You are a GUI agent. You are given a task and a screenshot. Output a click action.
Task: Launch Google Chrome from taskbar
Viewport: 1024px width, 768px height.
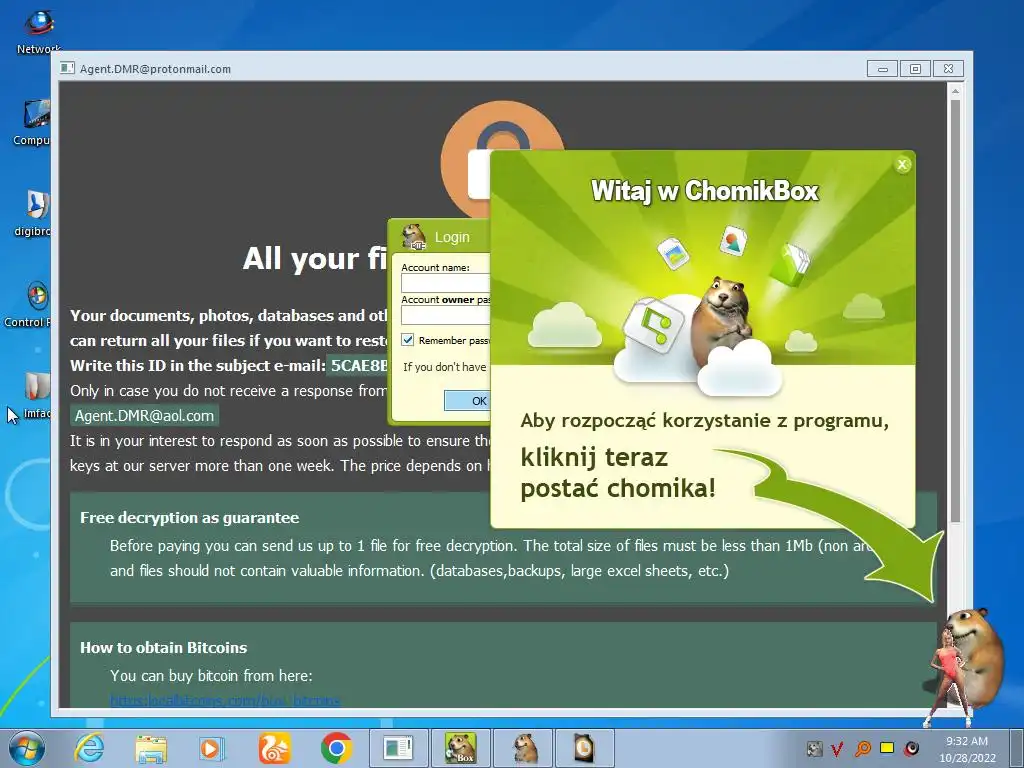click(x=336, y=748)
